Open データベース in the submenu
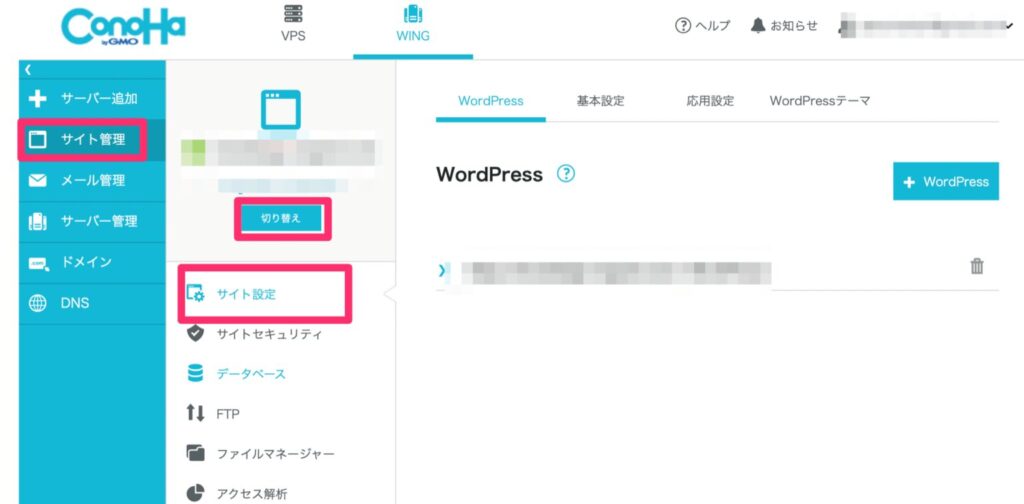The height and width of the screenshot is (504, 1024). [251, 374]
